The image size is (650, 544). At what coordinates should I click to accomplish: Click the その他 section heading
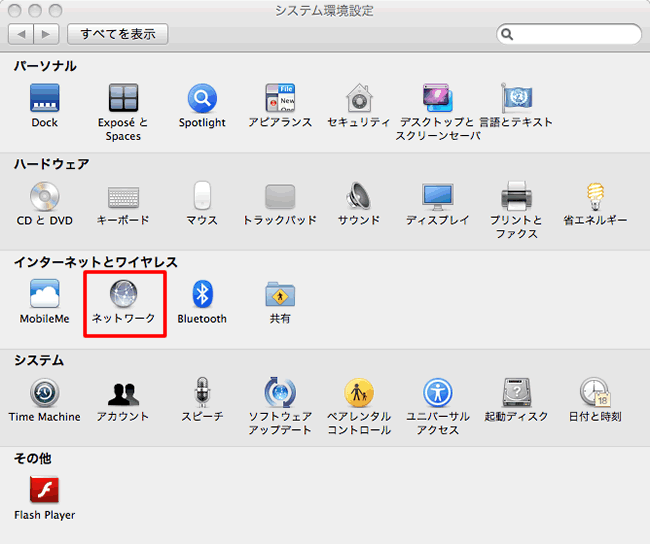click(x=33, y=458)
